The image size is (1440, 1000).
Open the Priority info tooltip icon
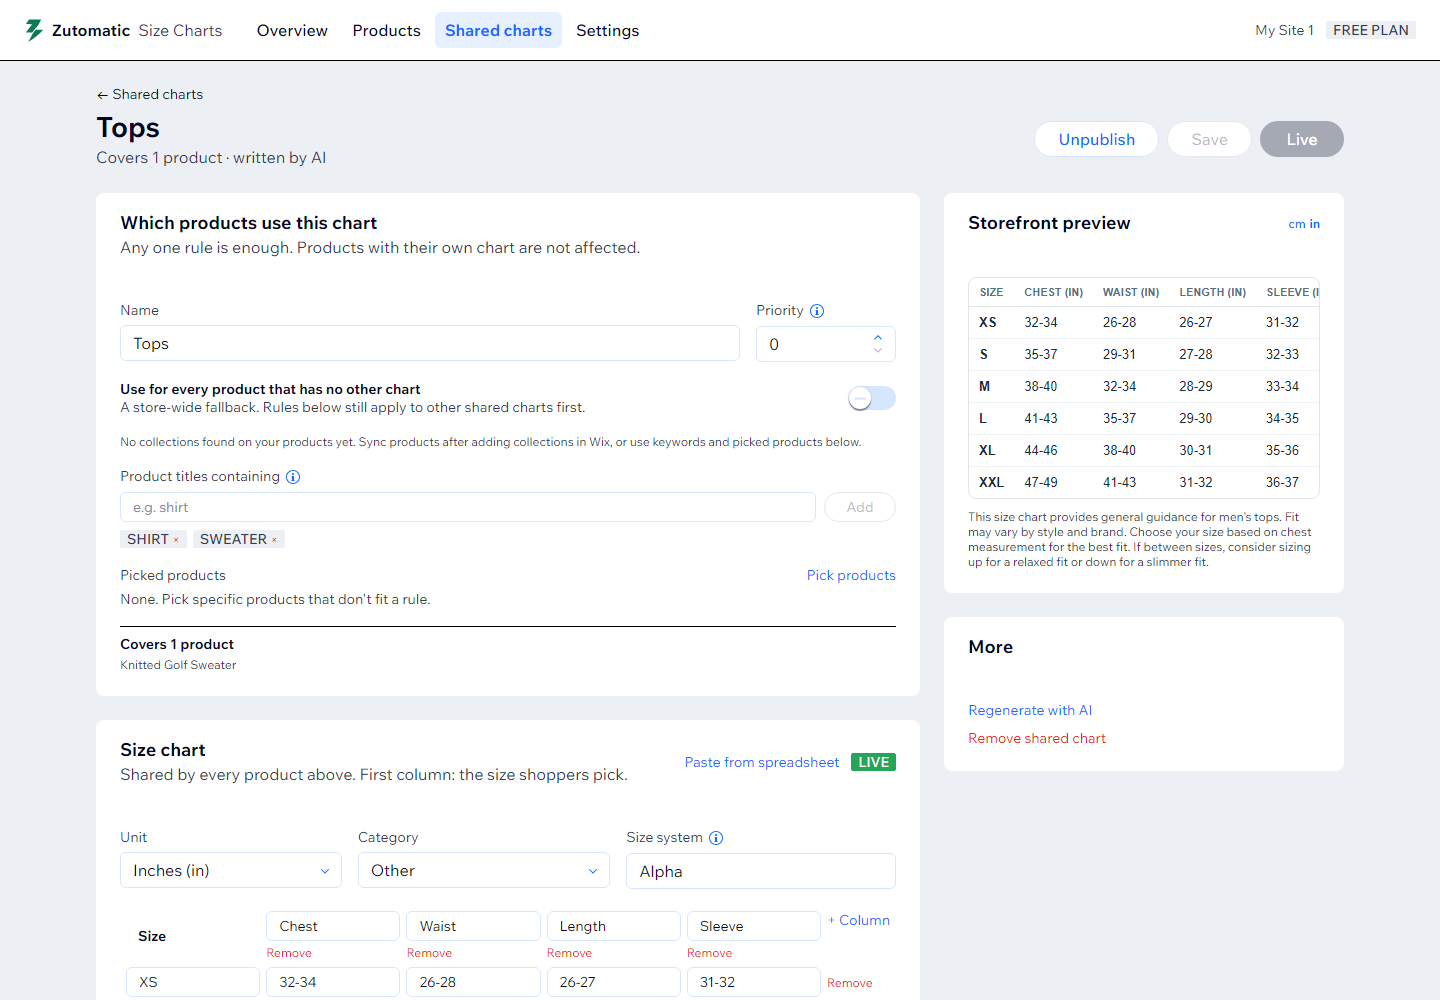pyautogui.click(x=817, y=311)
